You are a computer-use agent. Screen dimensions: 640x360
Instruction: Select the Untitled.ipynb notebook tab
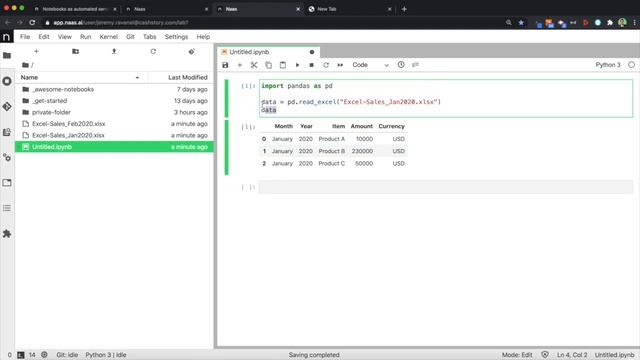pyautogui.click(x=268, y=52)
